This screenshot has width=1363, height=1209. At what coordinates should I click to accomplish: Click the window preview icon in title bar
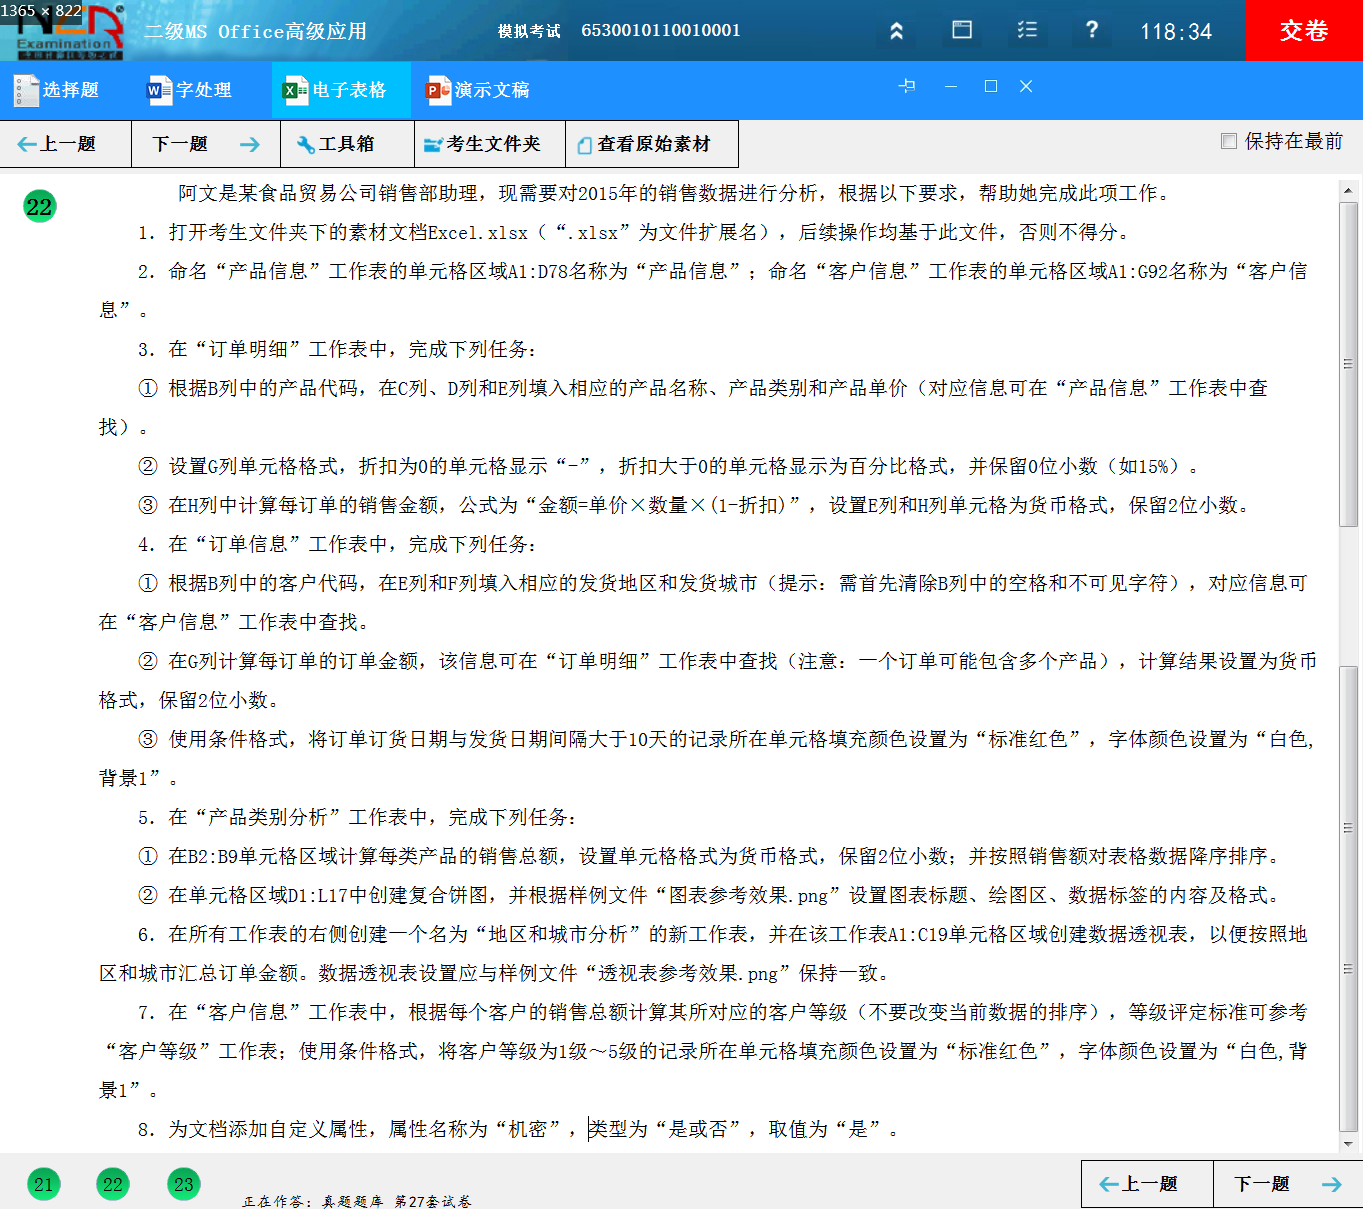pyautogui.click(x=961, y=30)
